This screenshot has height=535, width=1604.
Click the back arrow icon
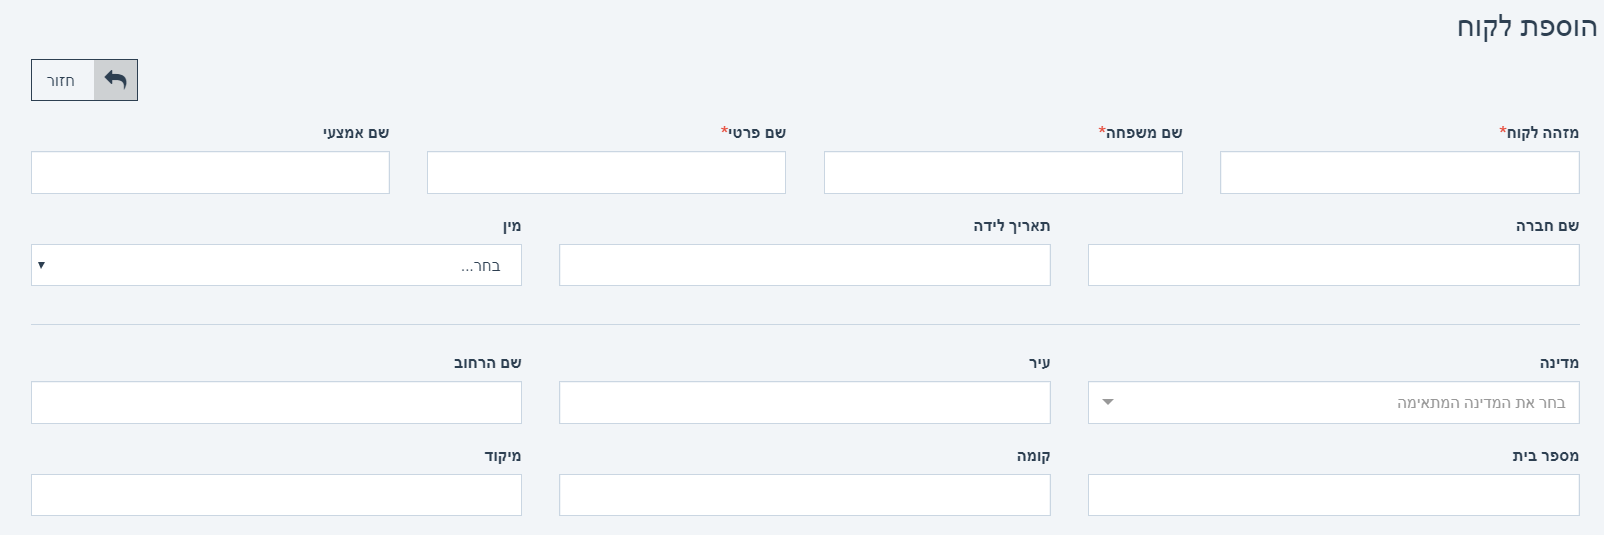coord(116,80)
